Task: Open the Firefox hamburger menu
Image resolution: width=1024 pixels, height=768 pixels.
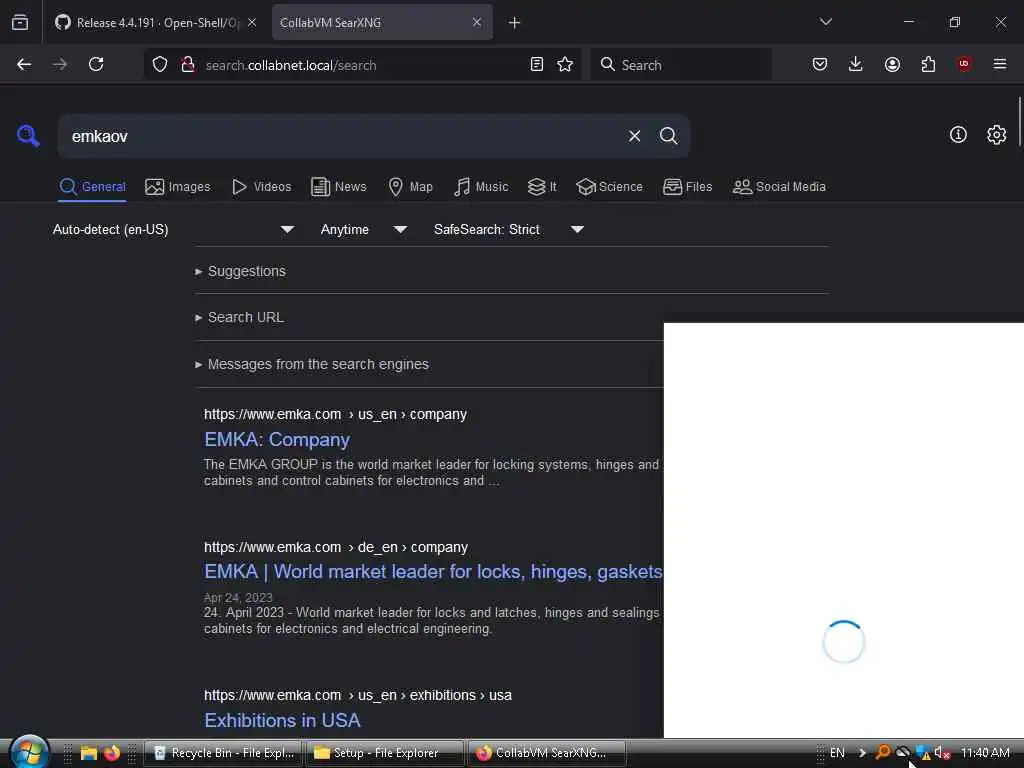Action: point(1000,63)
